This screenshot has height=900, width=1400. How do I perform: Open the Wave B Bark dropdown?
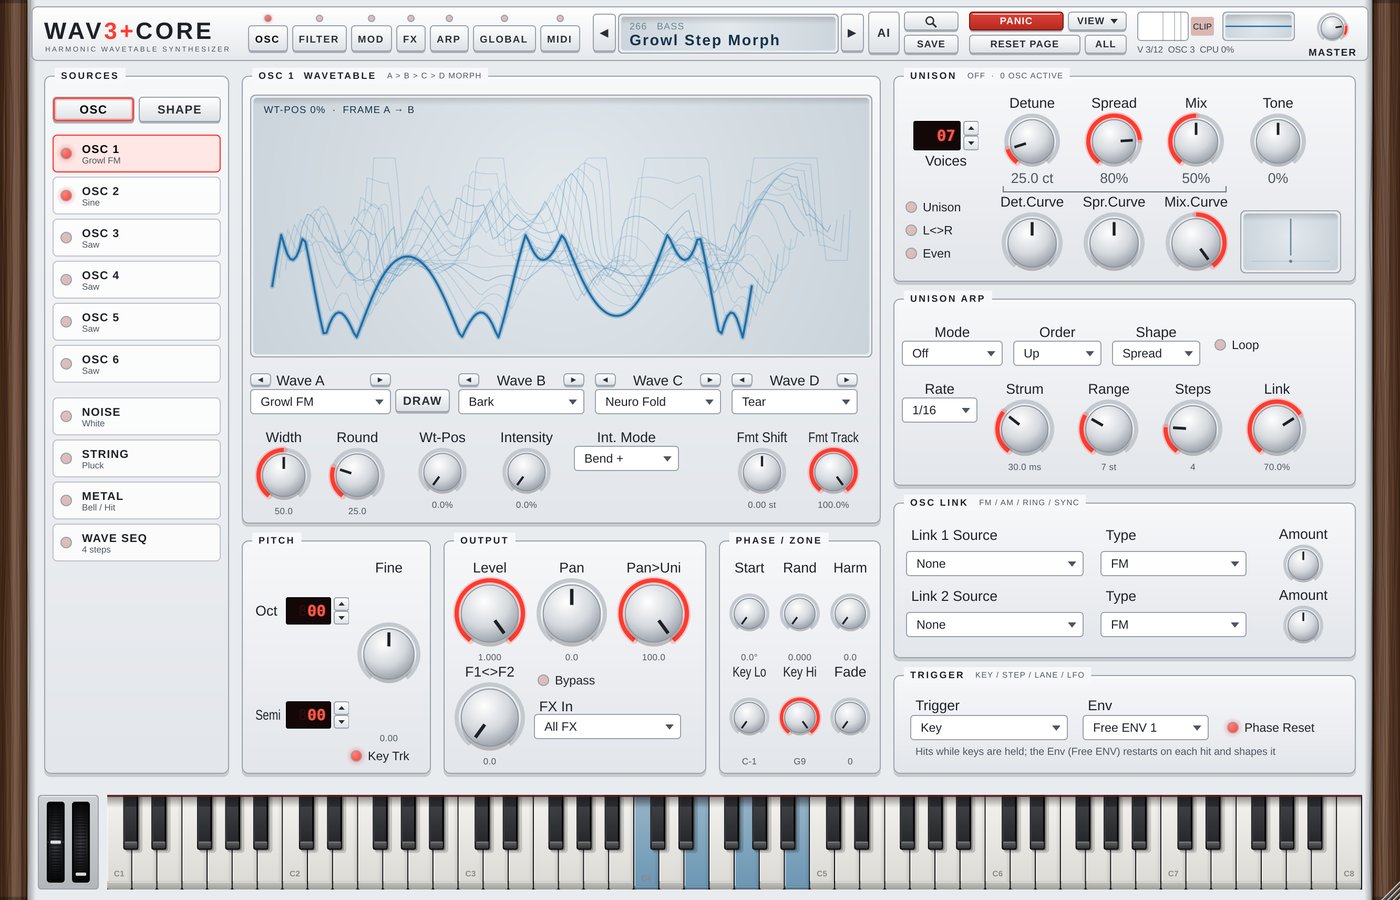[521, 402]
